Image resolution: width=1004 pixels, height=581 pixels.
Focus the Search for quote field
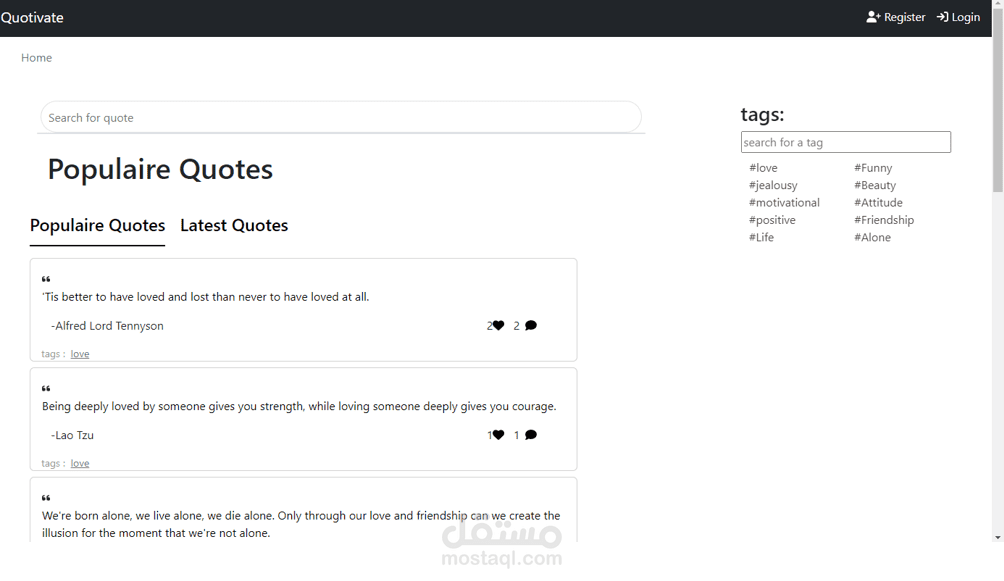341,117
